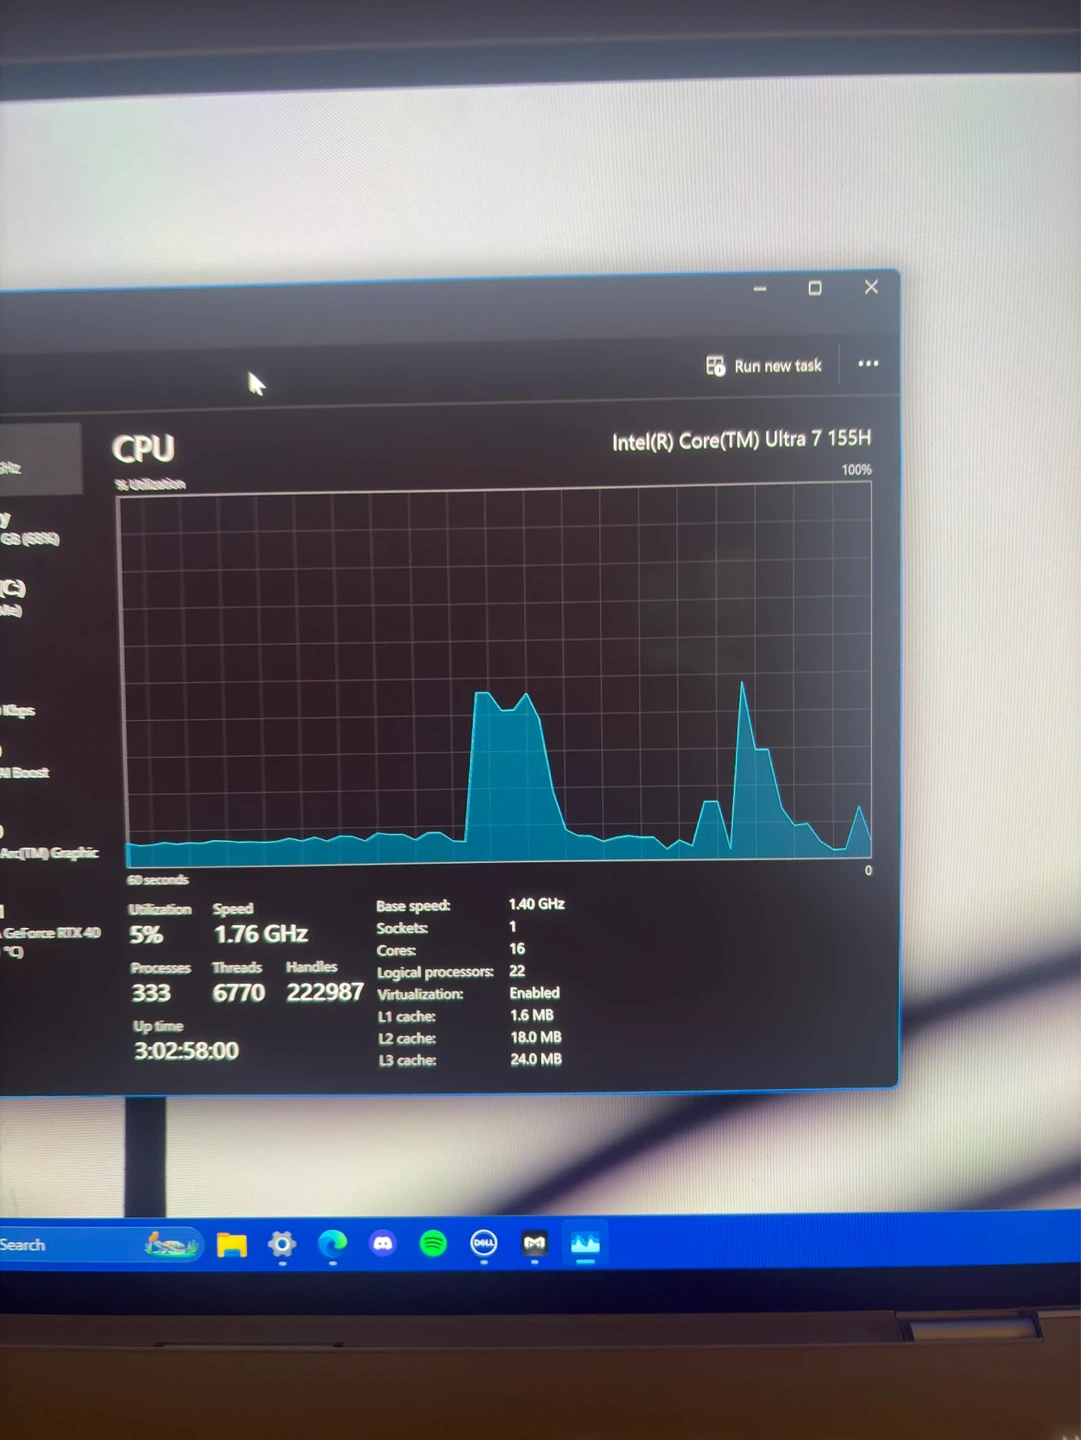This screenshot has height=1440, width=1081.
Task: Click the Virtualization Enabled value
Action: click(x=535, y=993)
